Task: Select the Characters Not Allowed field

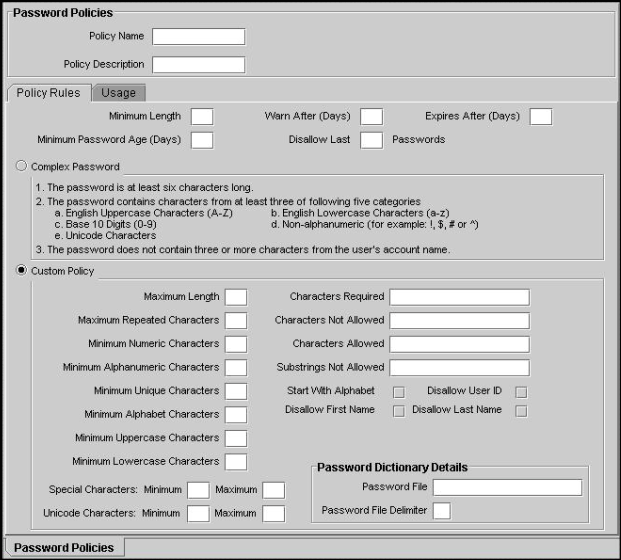Action: (459, 321)
